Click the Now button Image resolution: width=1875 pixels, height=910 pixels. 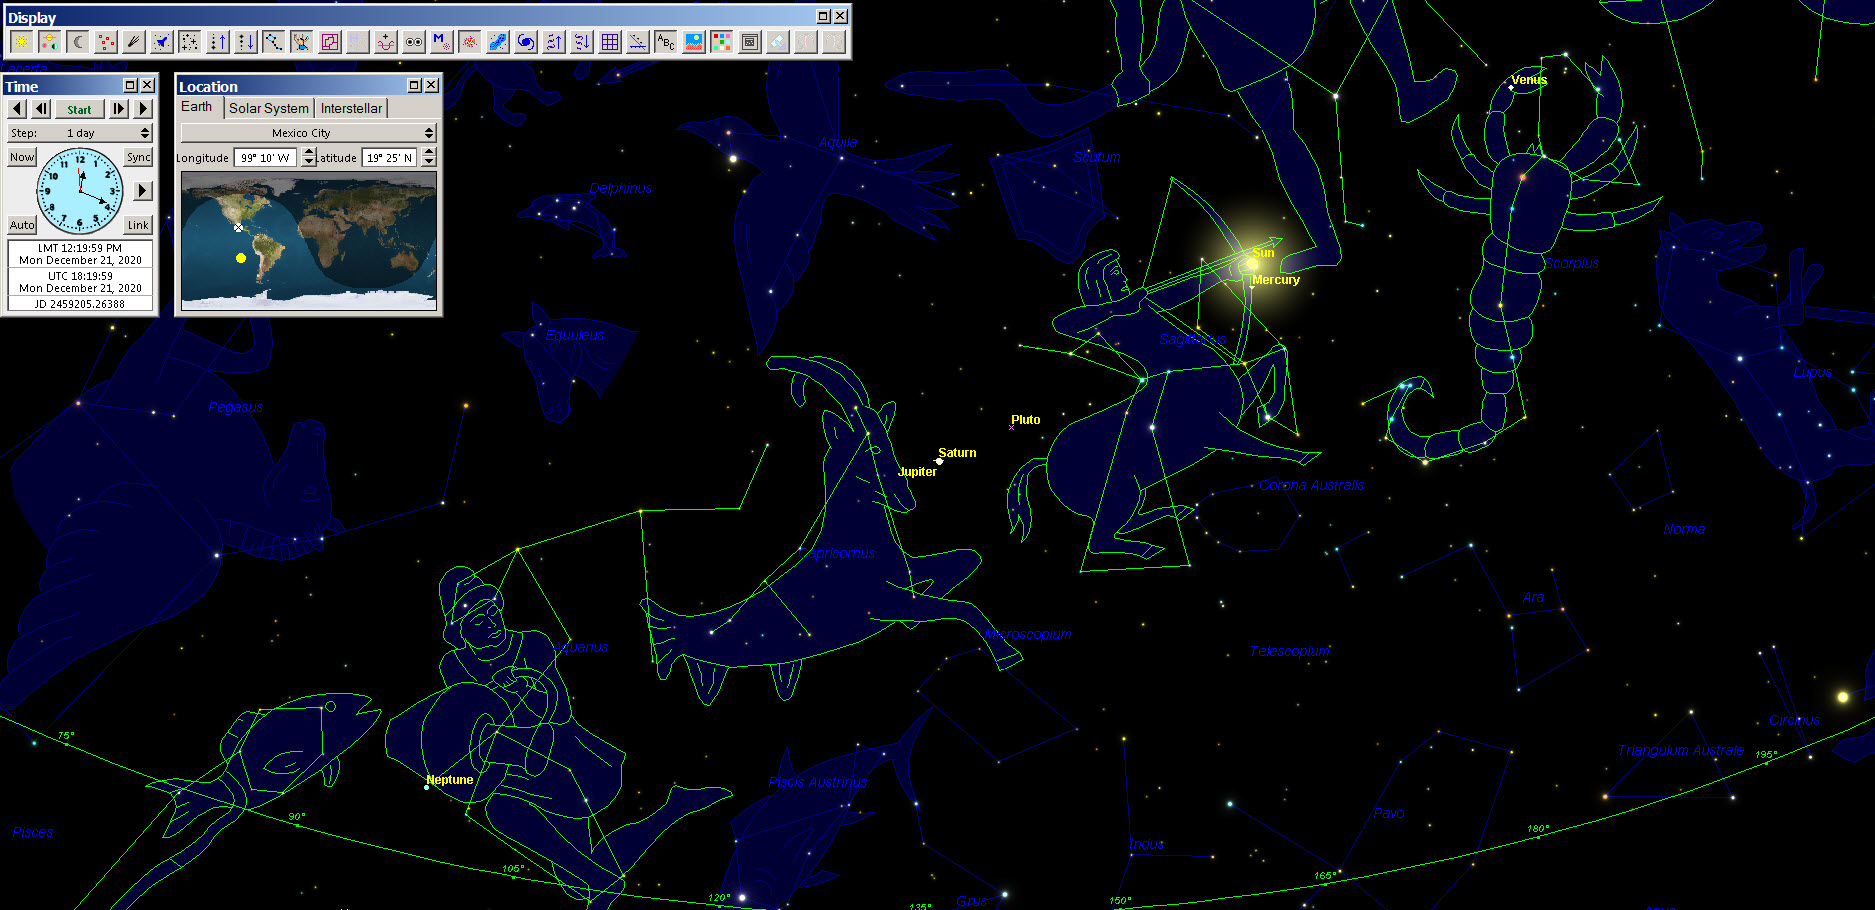(x=21, y=157)
